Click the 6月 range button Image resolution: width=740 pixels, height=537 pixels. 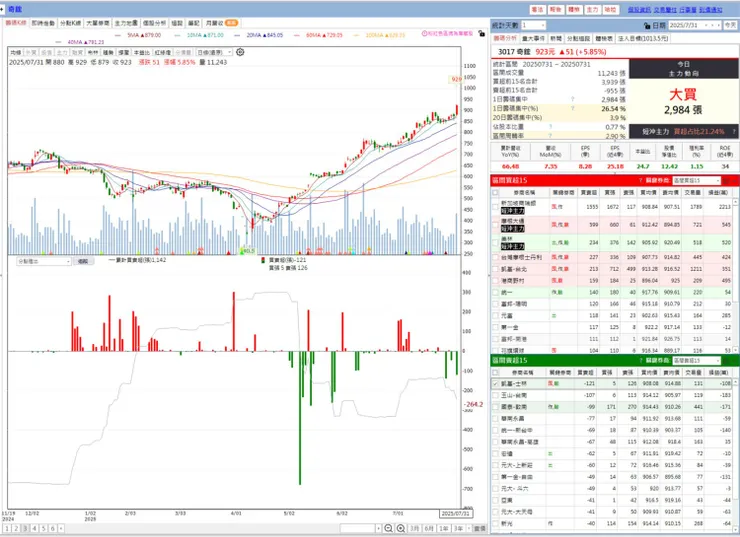[x=429, y=529]
